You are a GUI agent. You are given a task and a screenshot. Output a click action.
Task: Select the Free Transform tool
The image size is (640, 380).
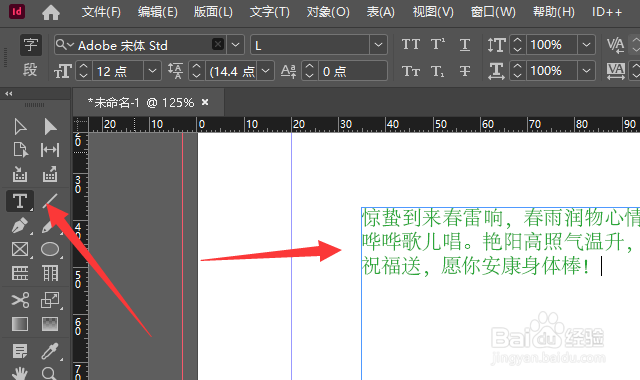click(x=50, y=300)
